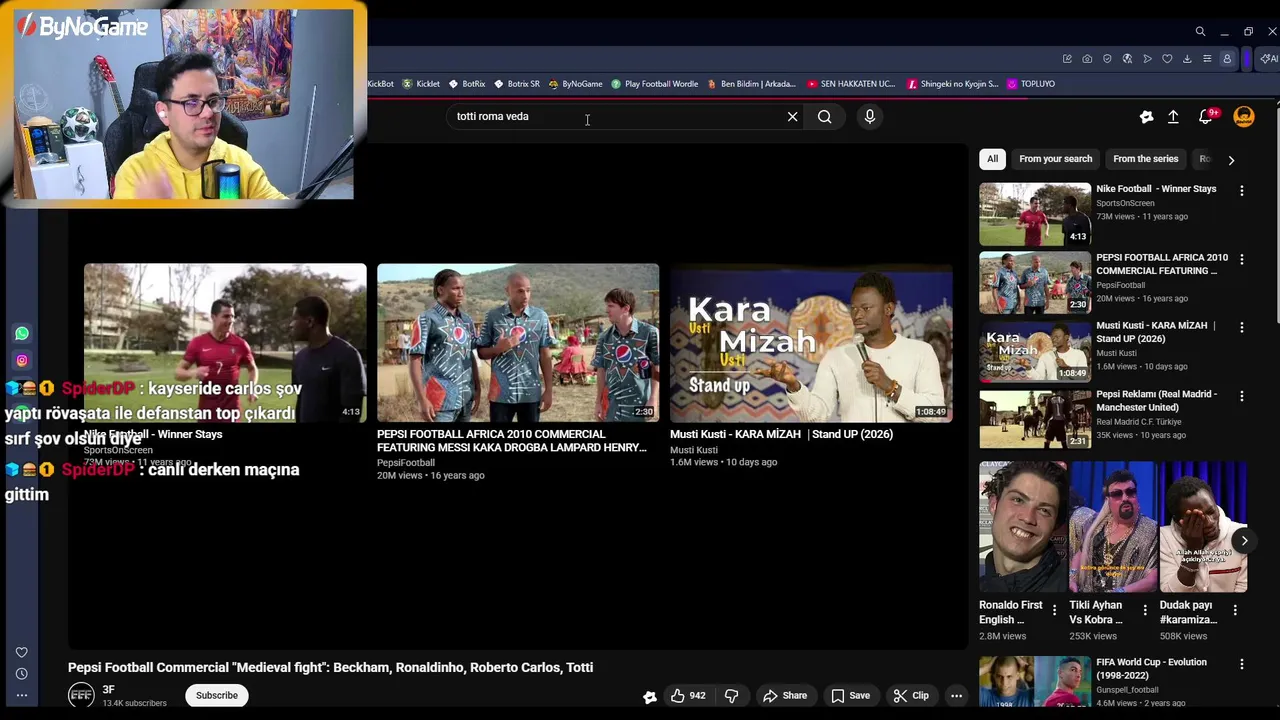
Task: Subscribe to the 3F channel
Action: [x=217, y=696]
